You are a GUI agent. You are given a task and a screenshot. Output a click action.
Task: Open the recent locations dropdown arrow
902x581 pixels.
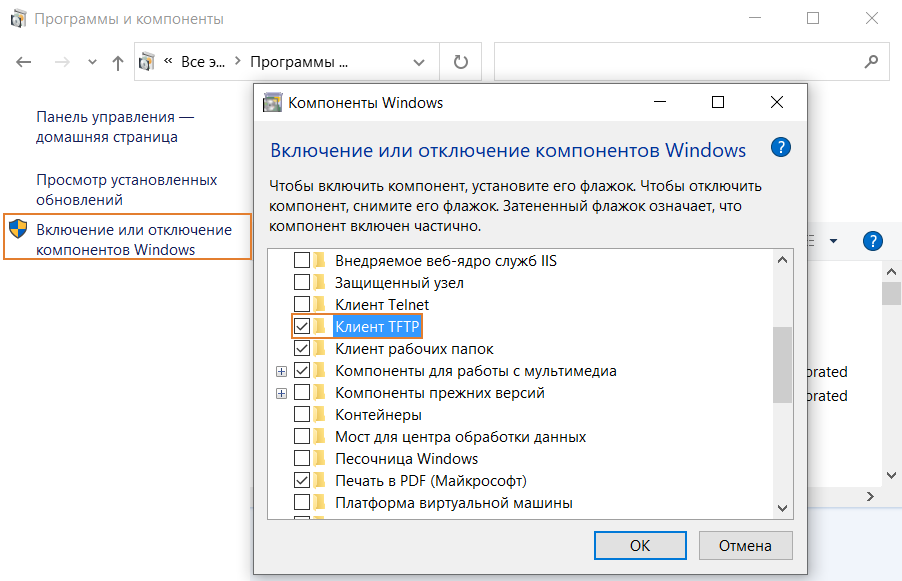(x=92, y=62)
